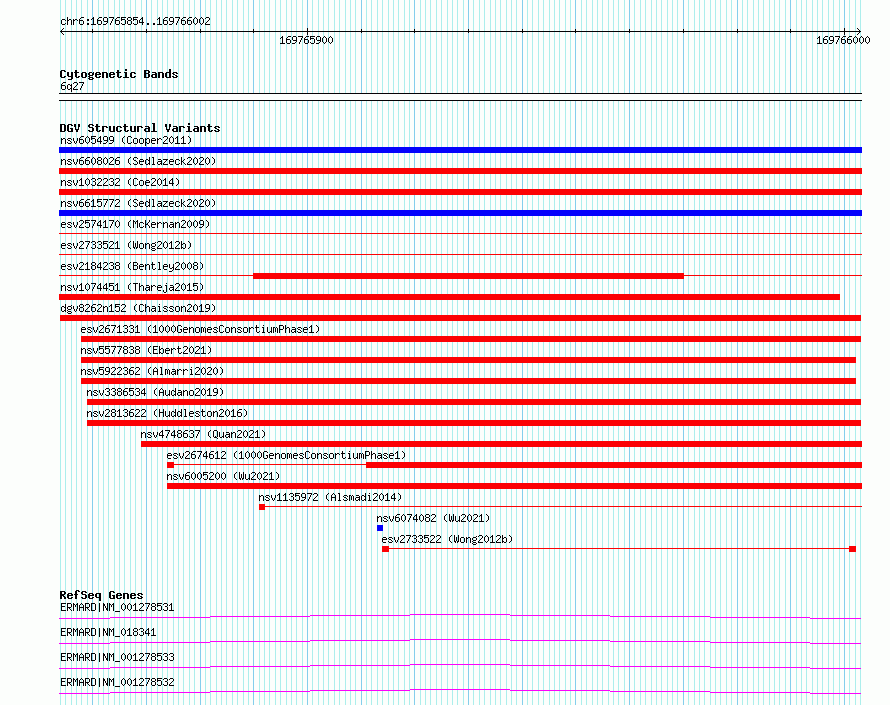Screen dimensions: 890x705
Task: Select nsv6615772 (Sedlazeck2020) label
Action: pos(138,203)
